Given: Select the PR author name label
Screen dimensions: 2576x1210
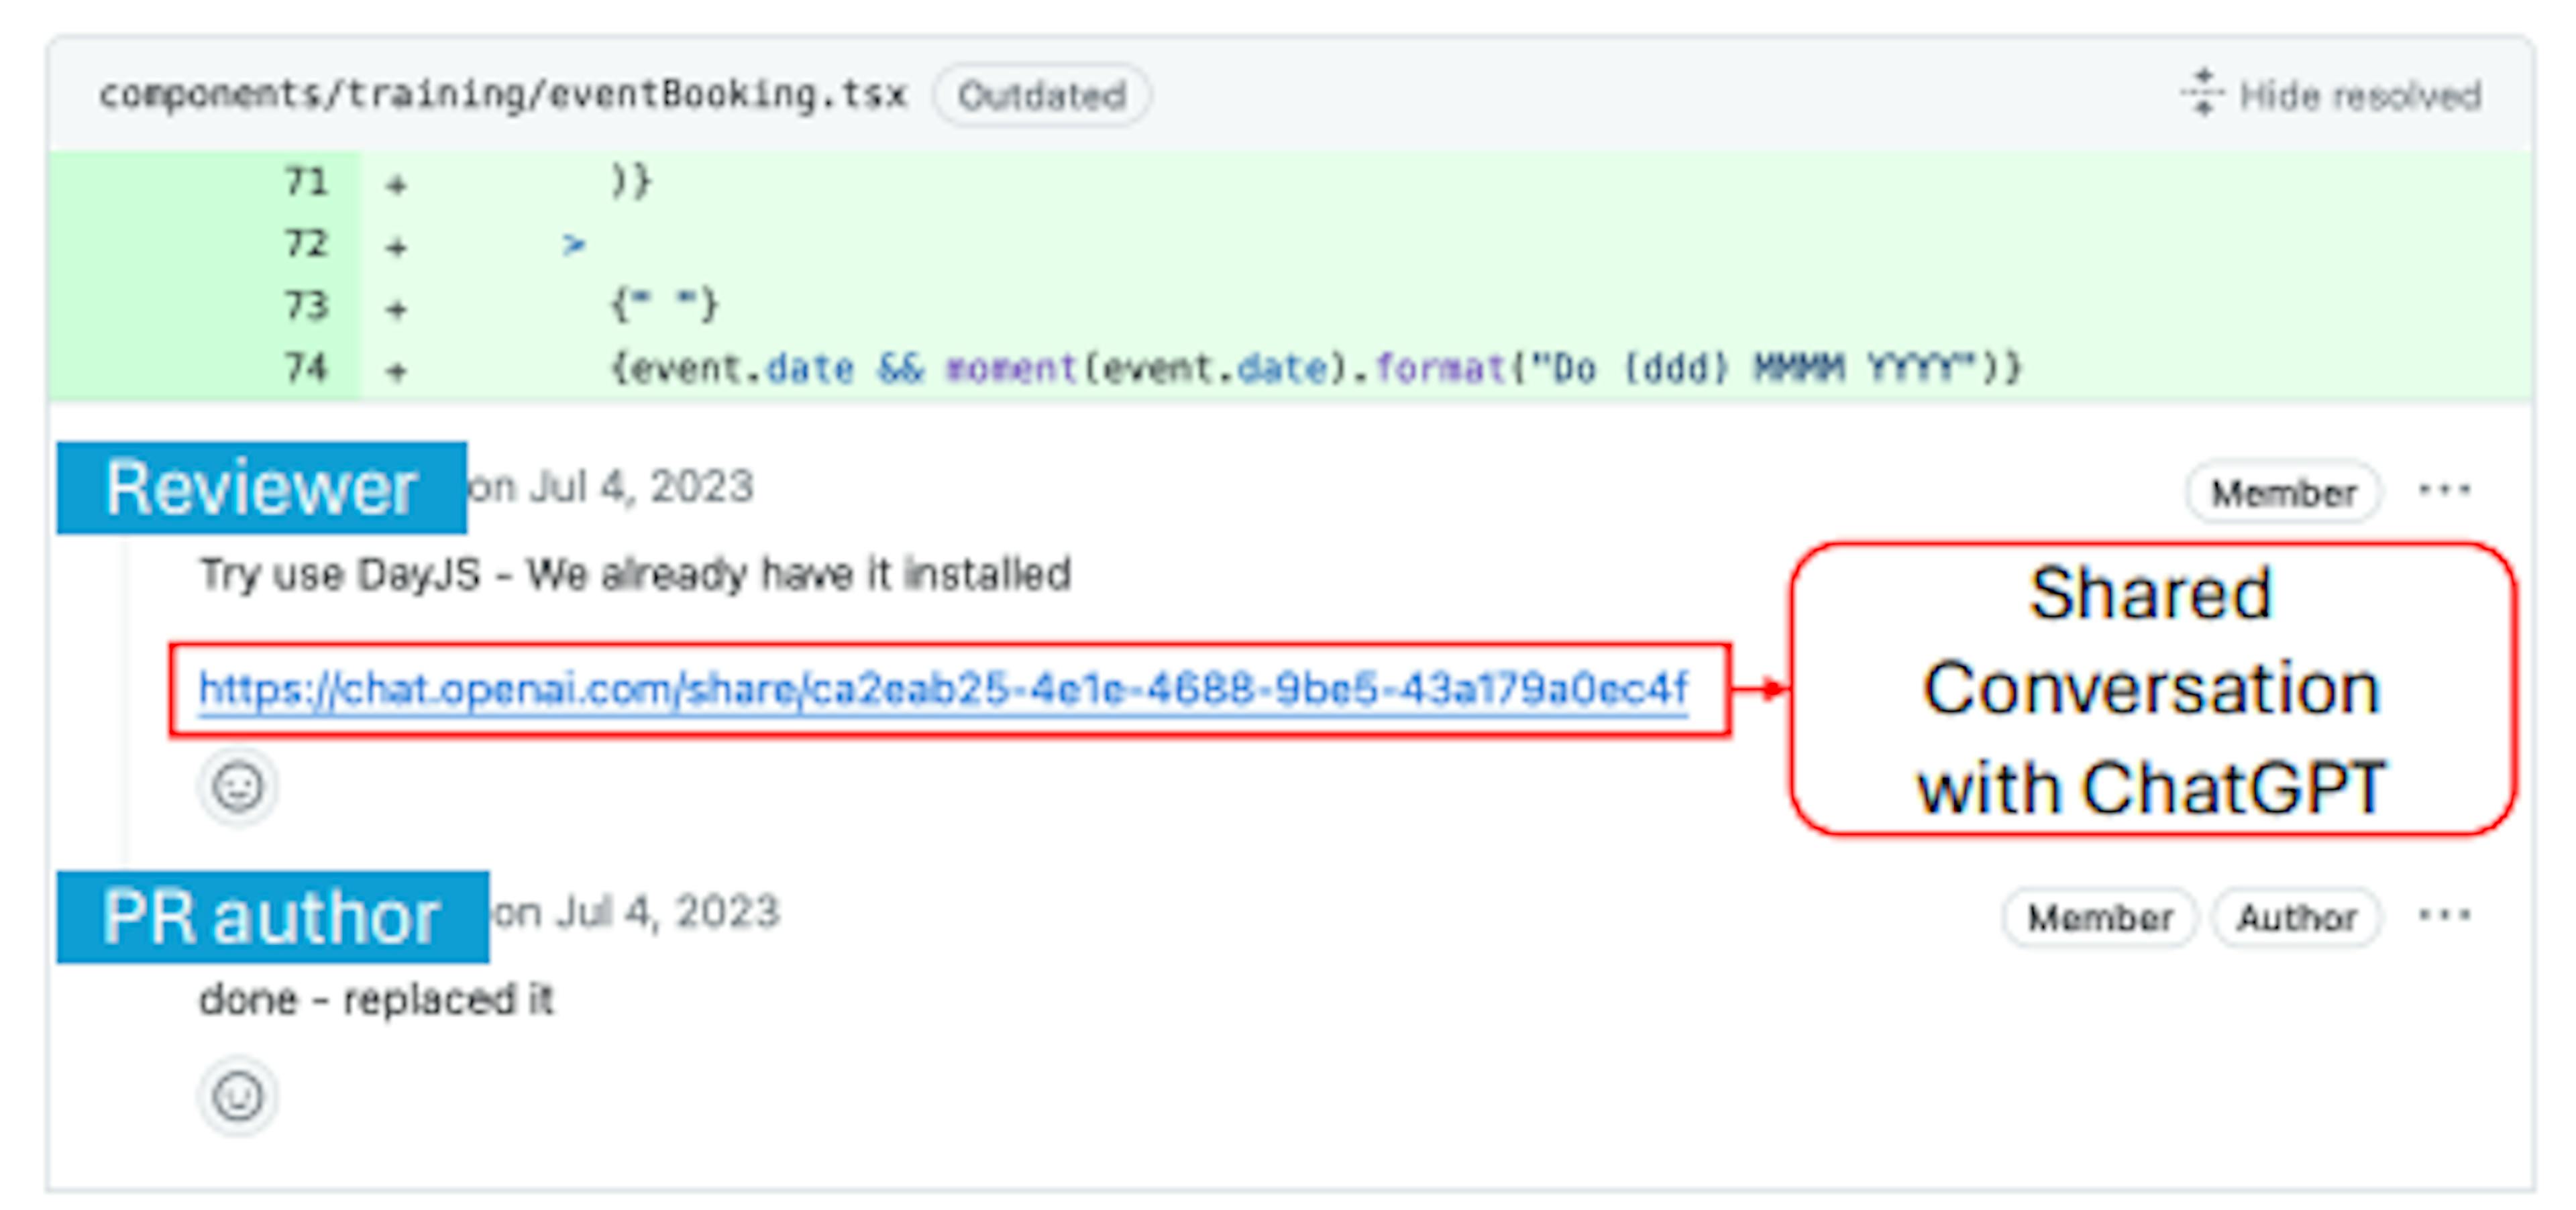Looking at the screenshot, I should point(272,917).
